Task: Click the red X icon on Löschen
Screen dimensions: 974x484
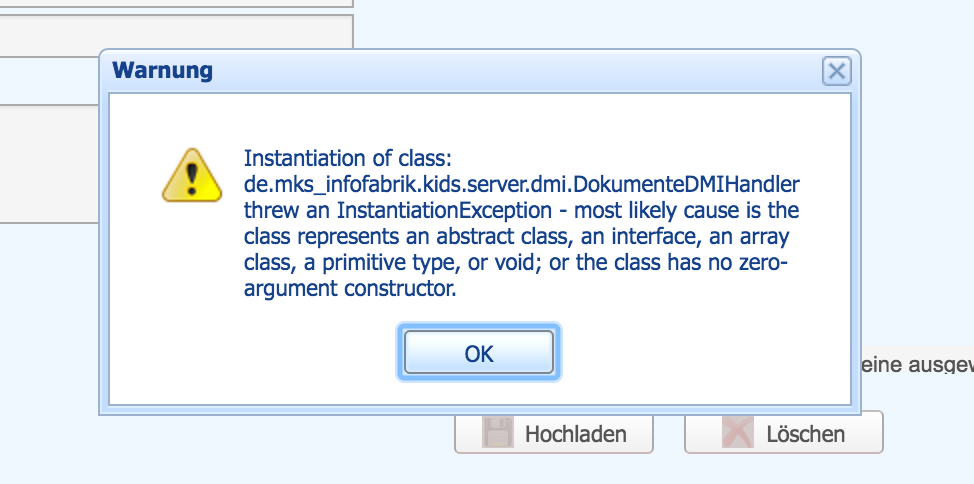Action: coord(737,433)
